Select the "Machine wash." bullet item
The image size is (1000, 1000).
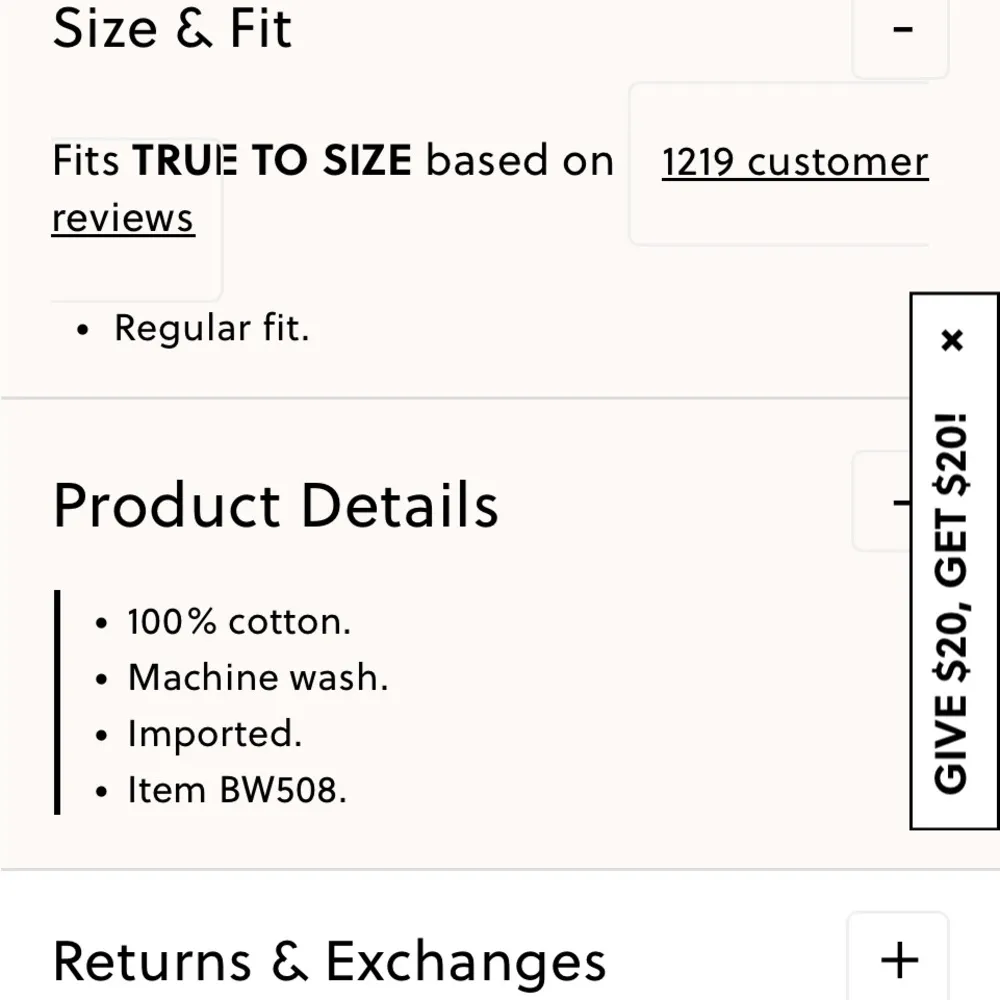pyautogui.click(x=257, y=678)
